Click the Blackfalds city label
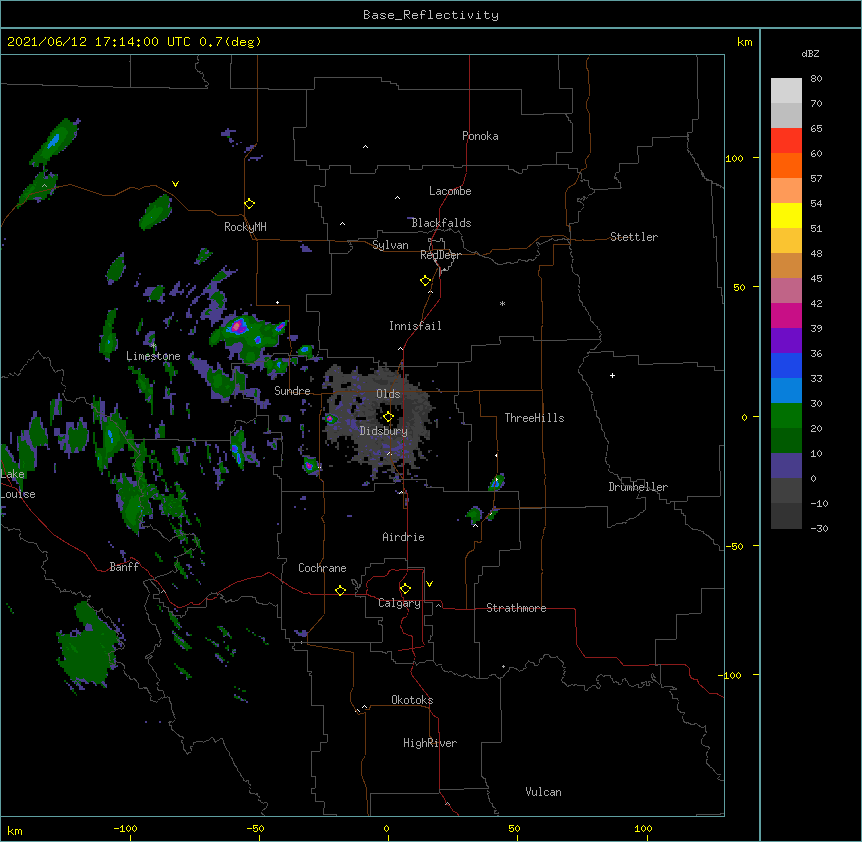This screenshot has height=842, width=862. click(x=441, y=223)
